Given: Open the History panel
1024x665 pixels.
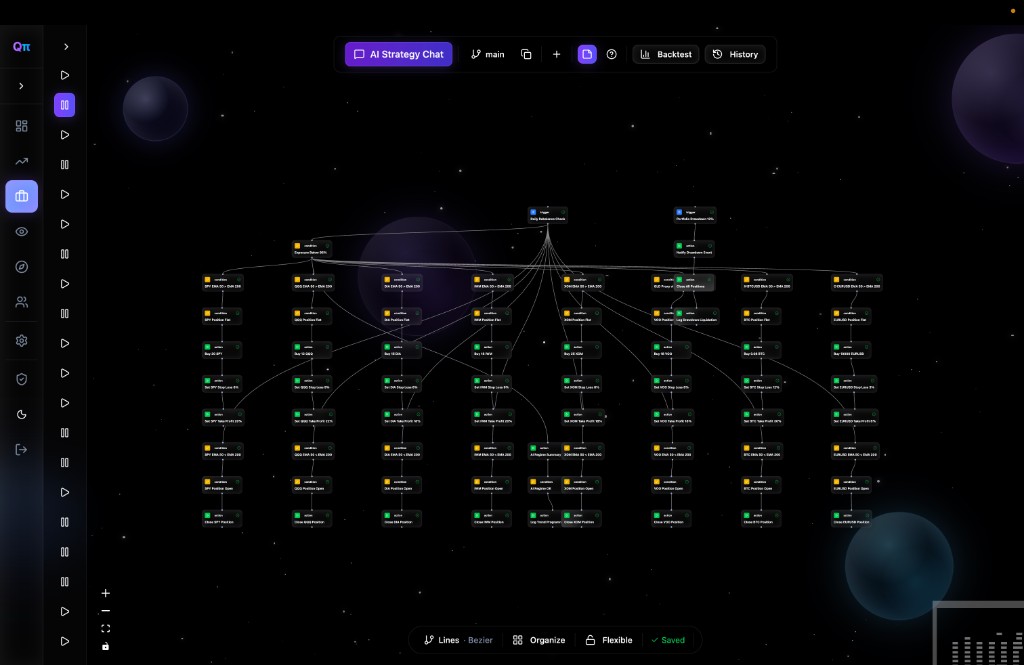Looking at the screenshot, I should point(735,54).
